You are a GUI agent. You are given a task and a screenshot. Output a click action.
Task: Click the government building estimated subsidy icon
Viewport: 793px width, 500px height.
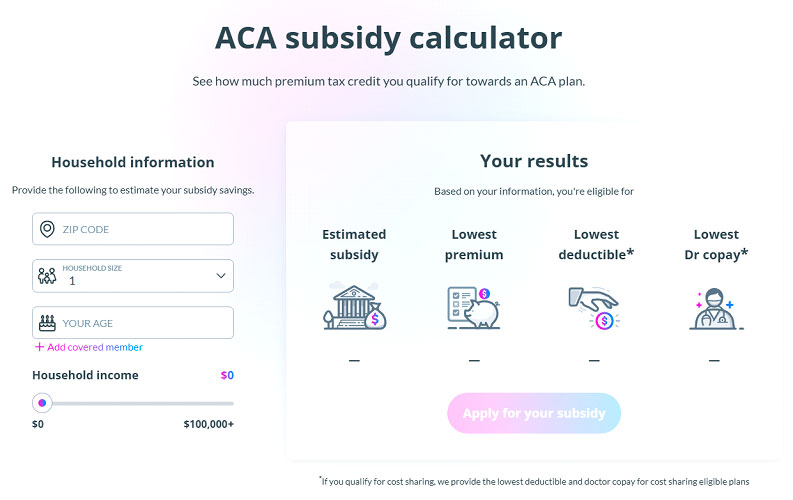pos(355,306)
